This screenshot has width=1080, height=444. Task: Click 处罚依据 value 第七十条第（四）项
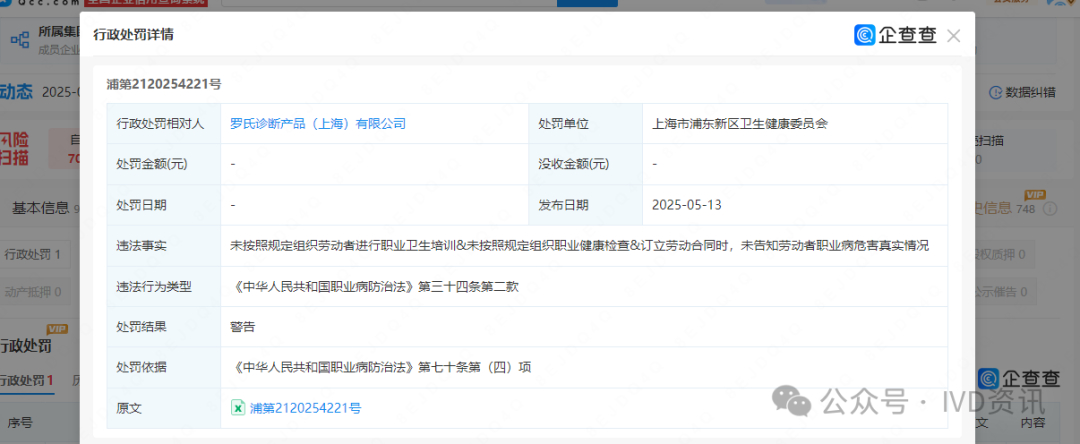381,368
